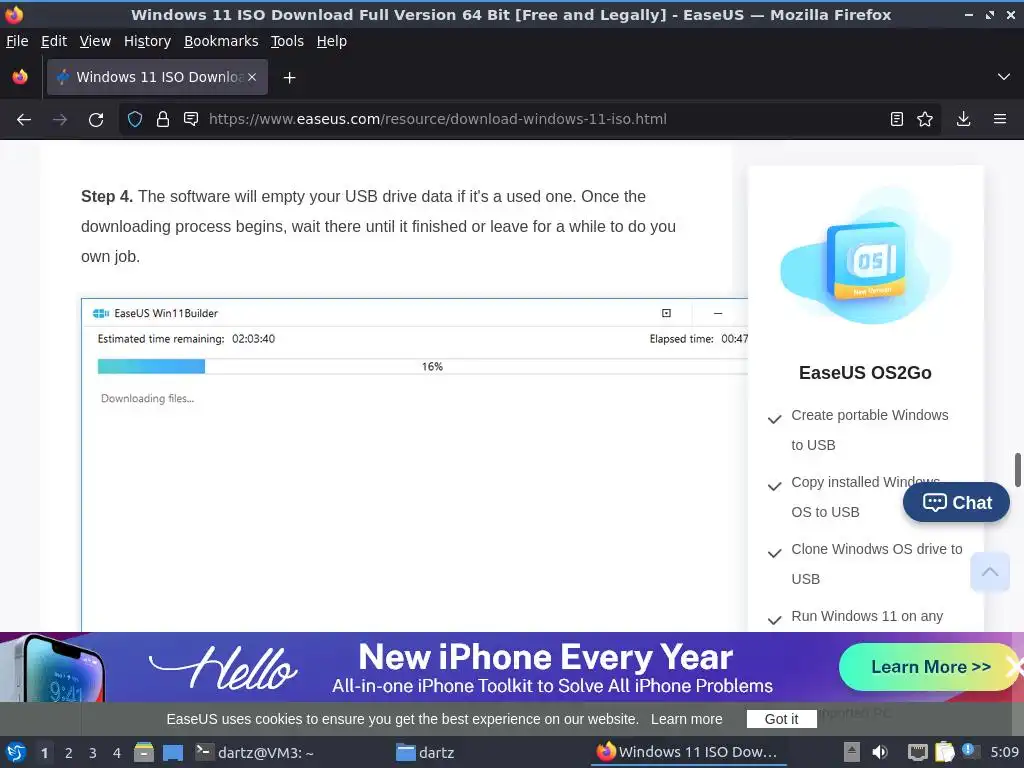Screen dimensions: 1024x768
Task: Click the Win11Builder 16% progress bar
Action: tap(423, 366)
